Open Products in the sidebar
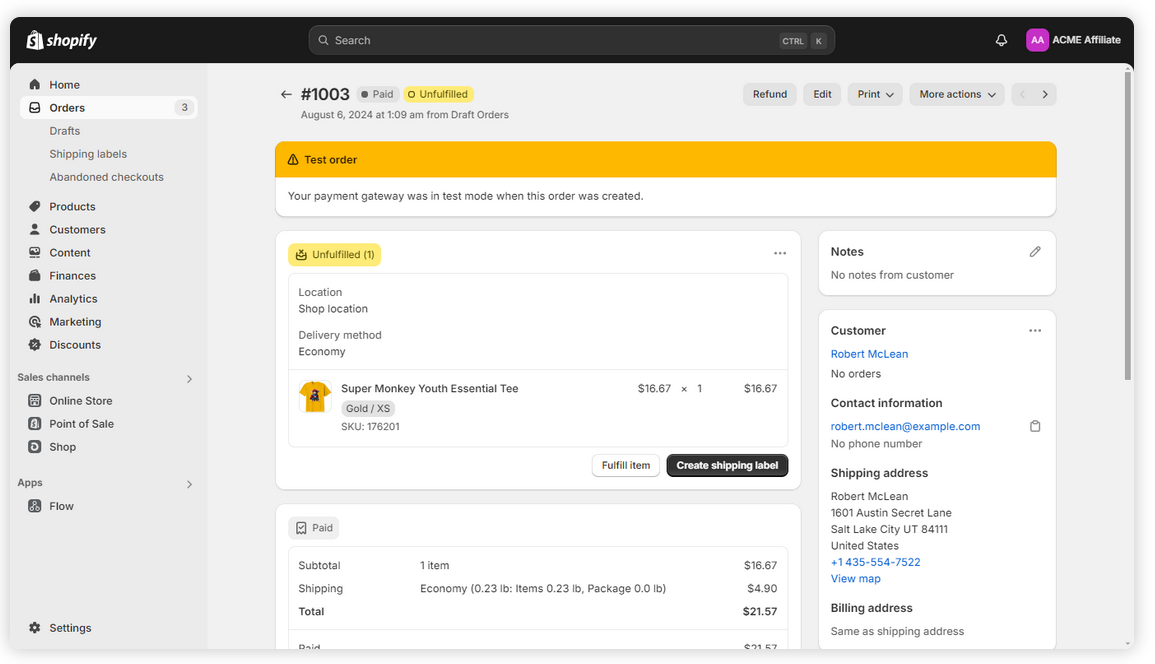The image size is (1155, 664). point(72,207)
